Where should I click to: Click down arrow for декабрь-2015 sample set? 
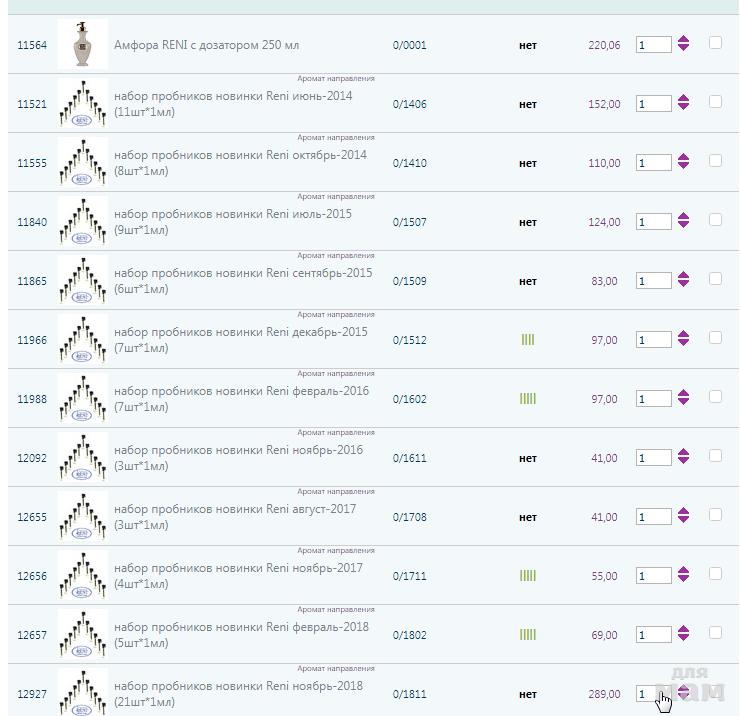[683, 344]
